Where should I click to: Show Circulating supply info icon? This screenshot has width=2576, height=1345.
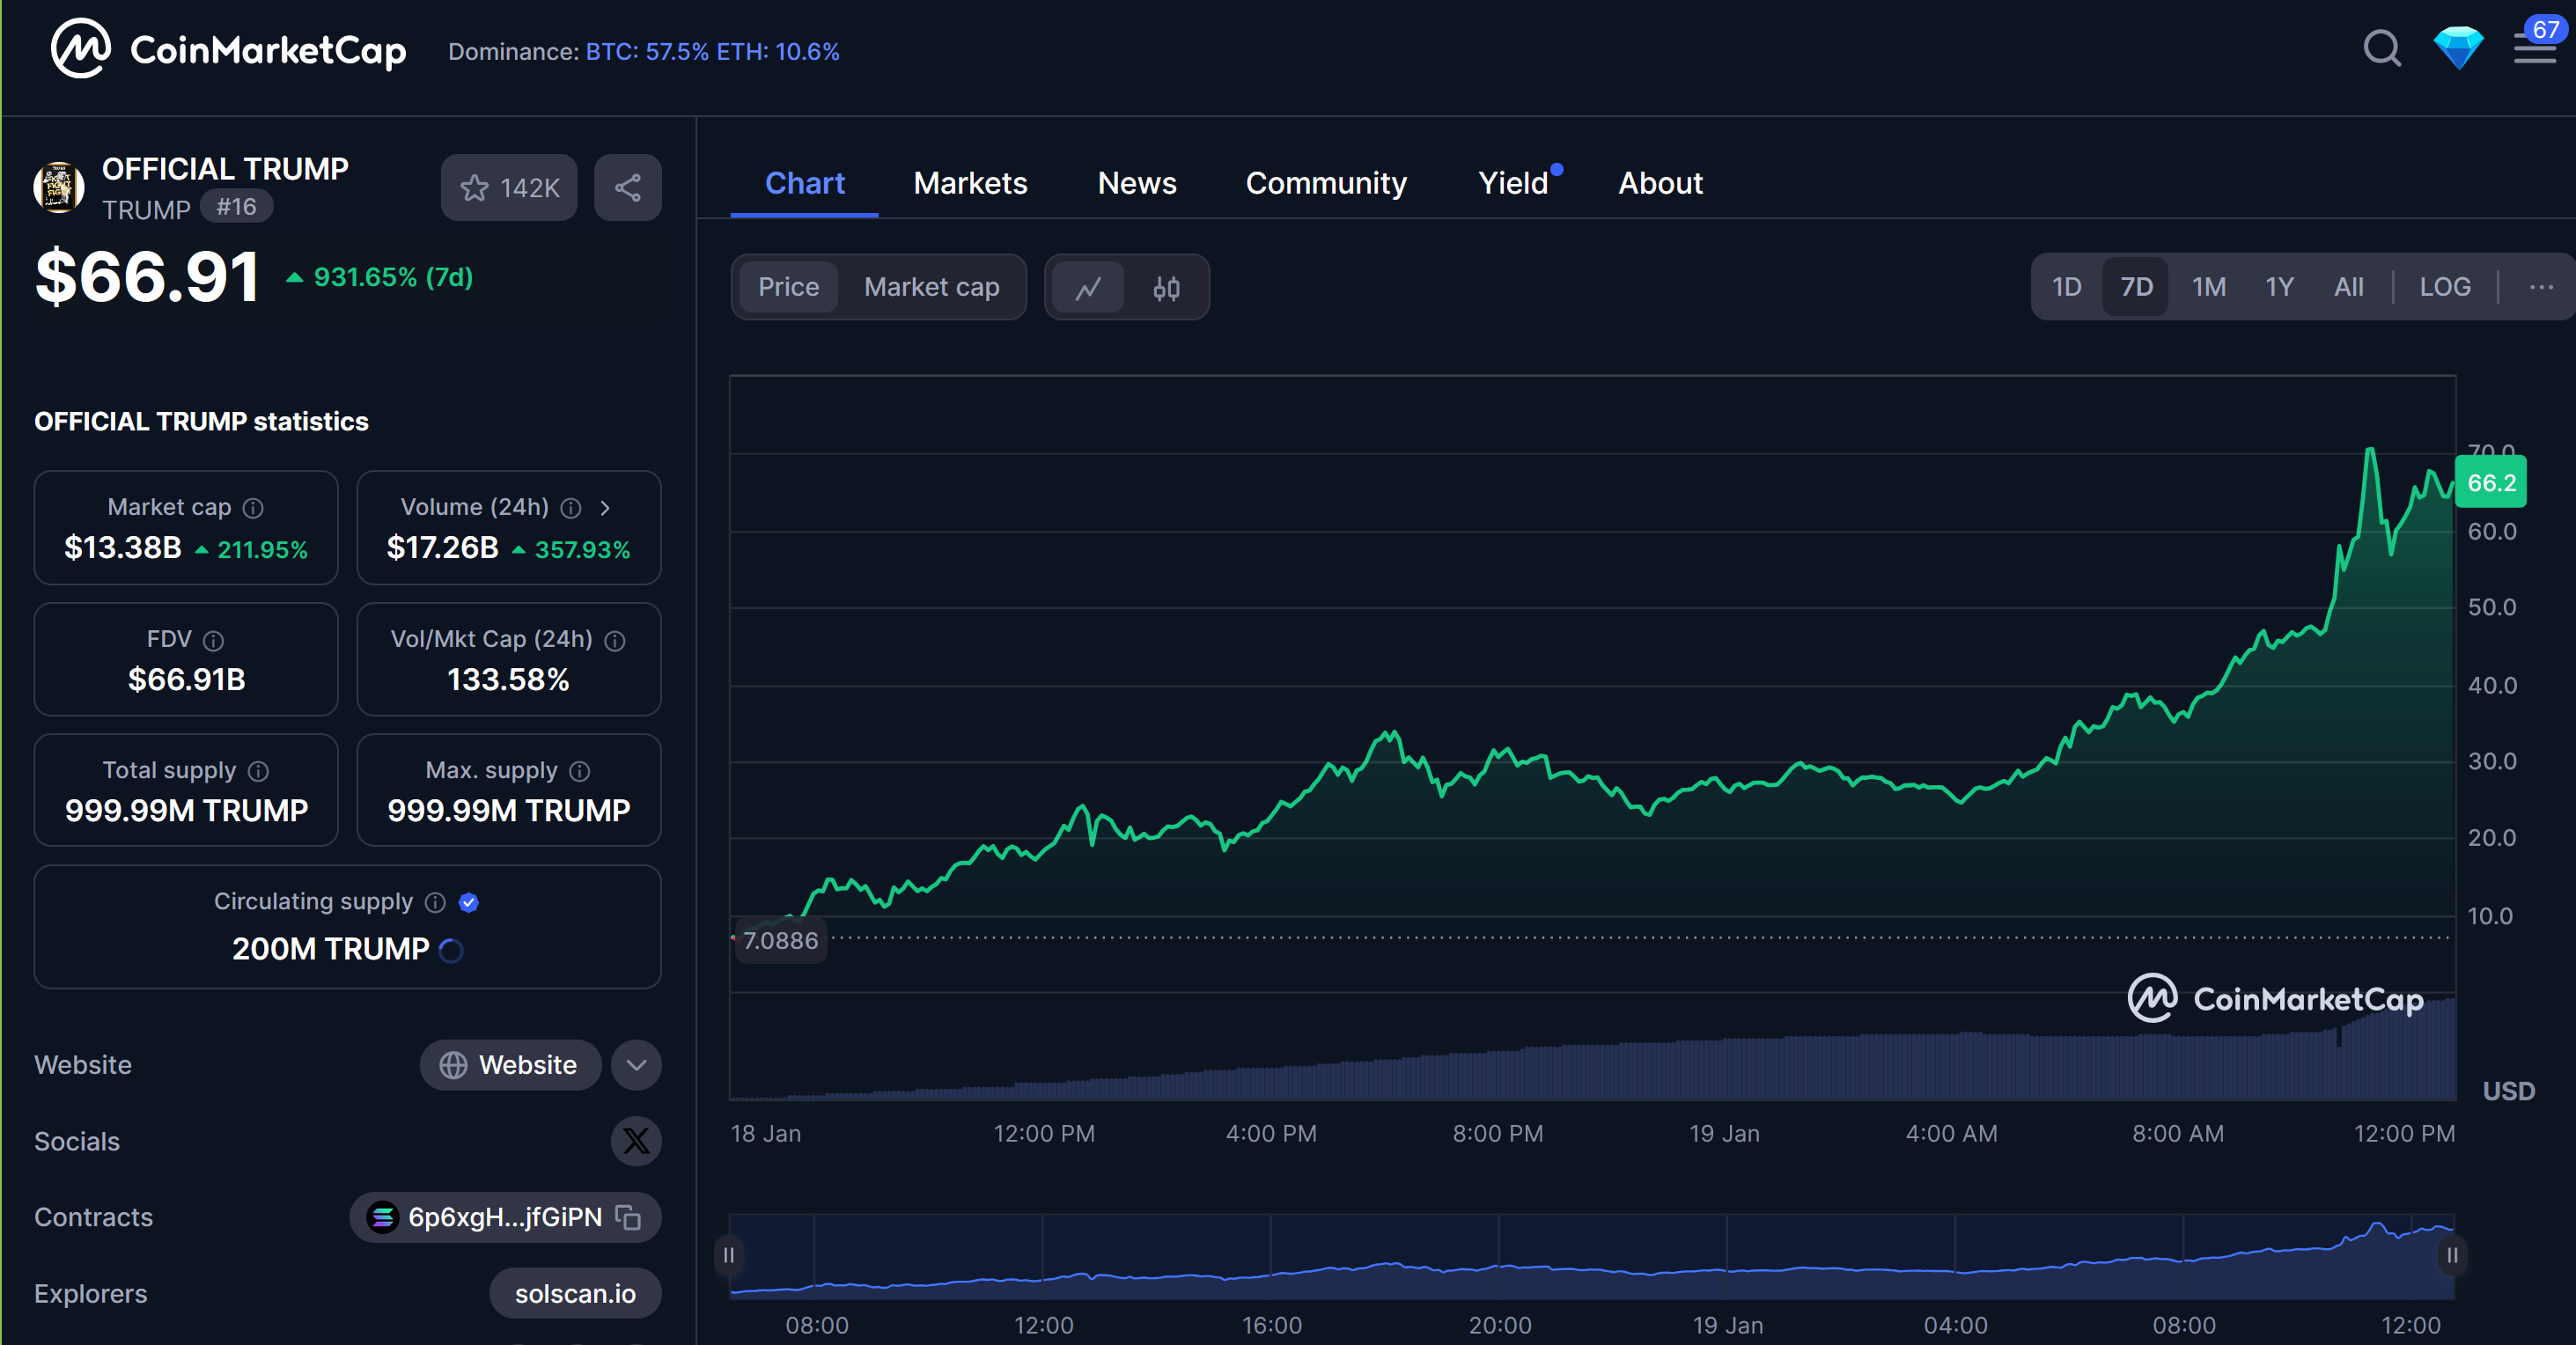[x=435, y=902]
